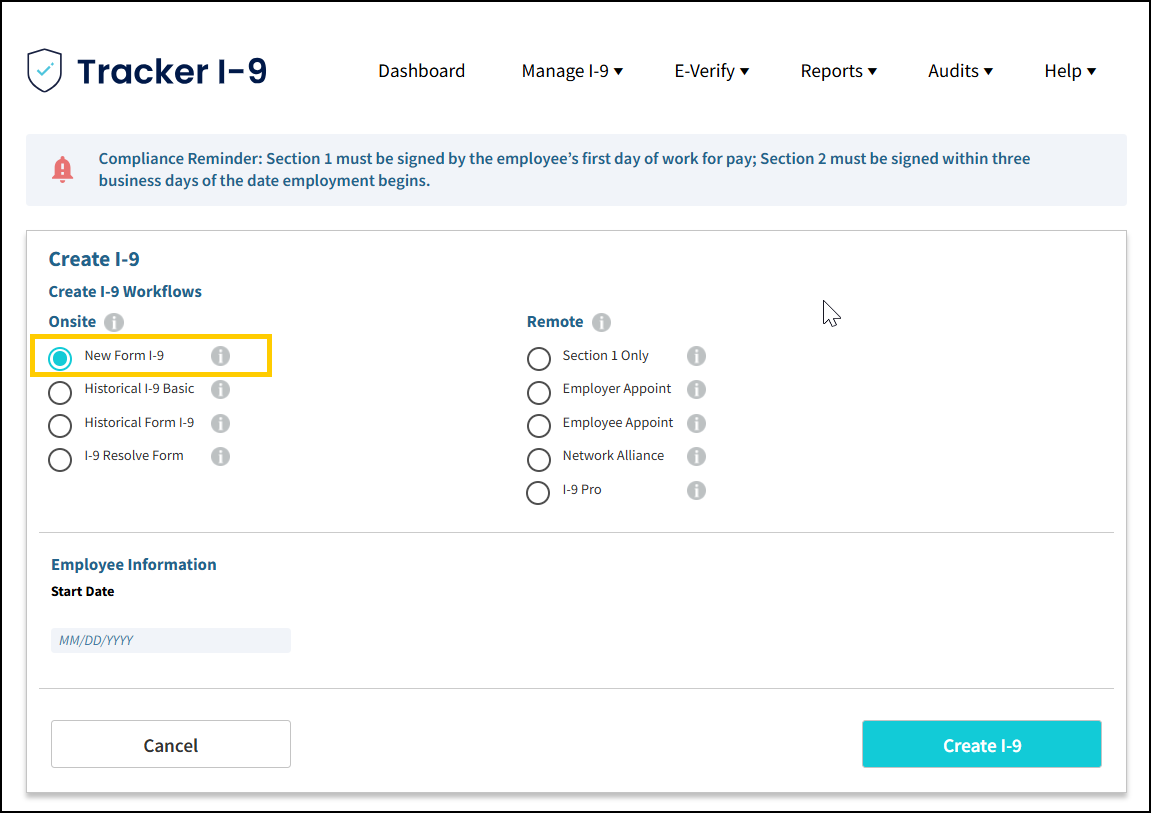
Task: Click the Tracker I-9 shield logo
Action: tap(44, 70)
